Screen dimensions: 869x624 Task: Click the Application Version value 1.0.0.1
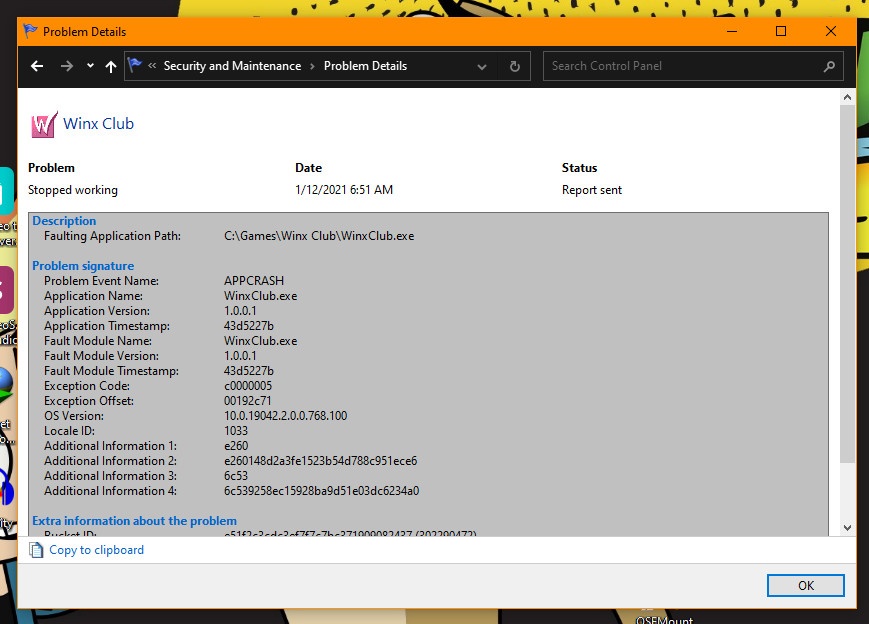[240, 310]
